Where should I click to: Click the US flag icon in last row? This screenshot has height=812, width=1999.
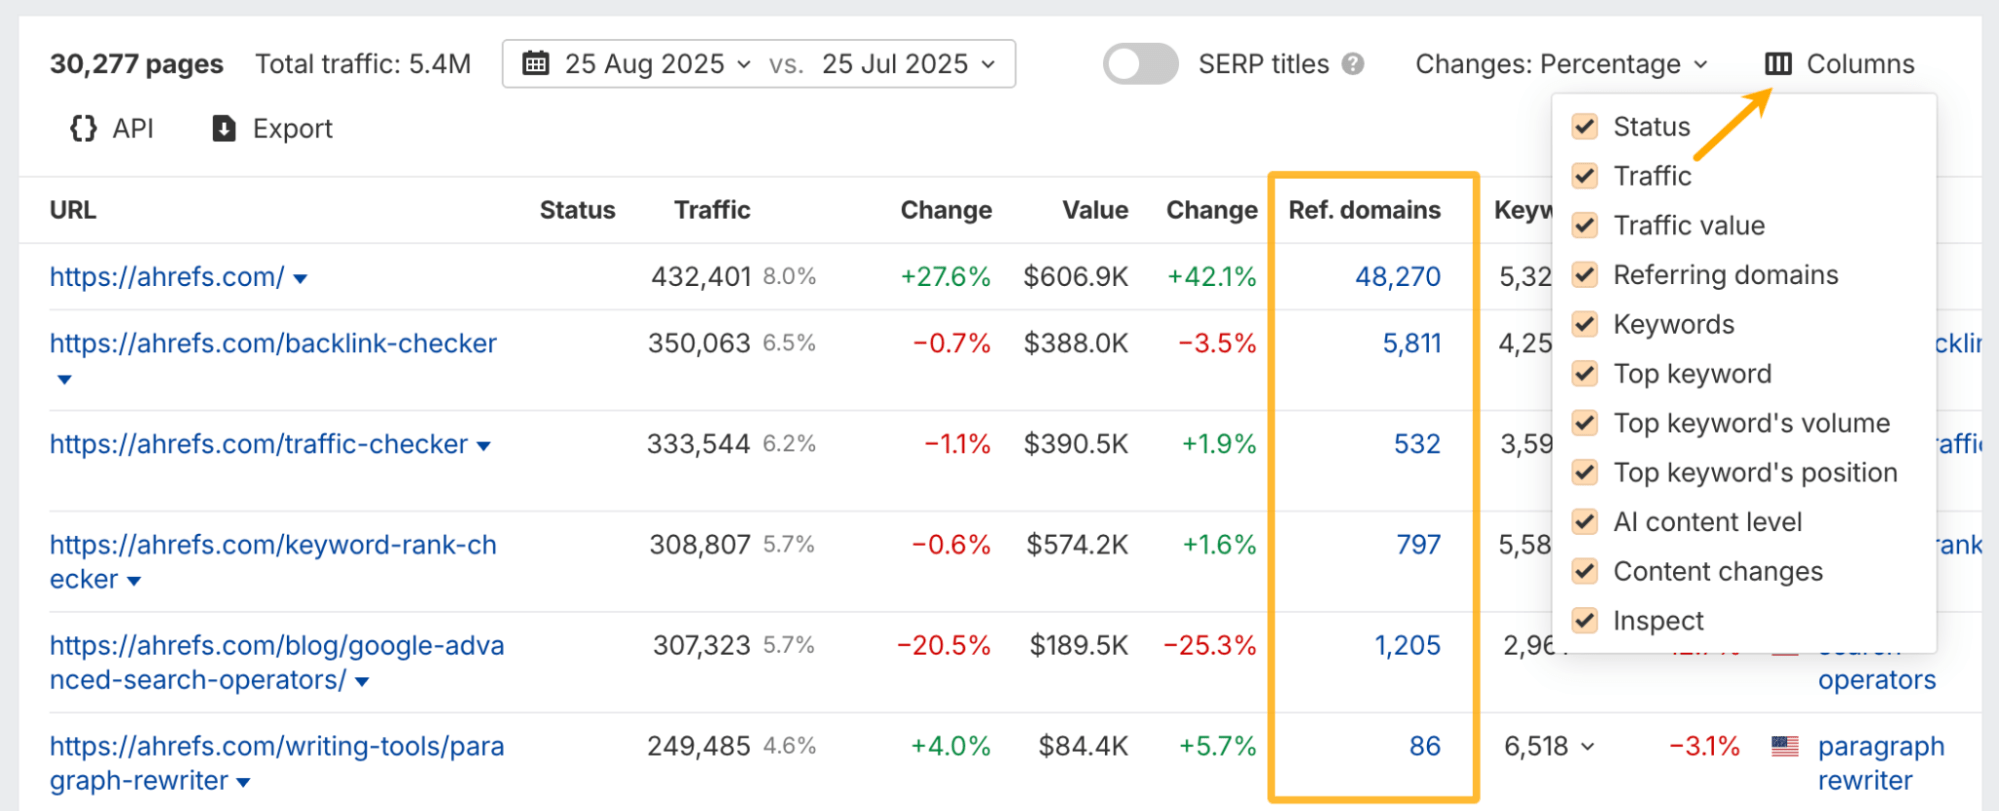[1784, 746]
